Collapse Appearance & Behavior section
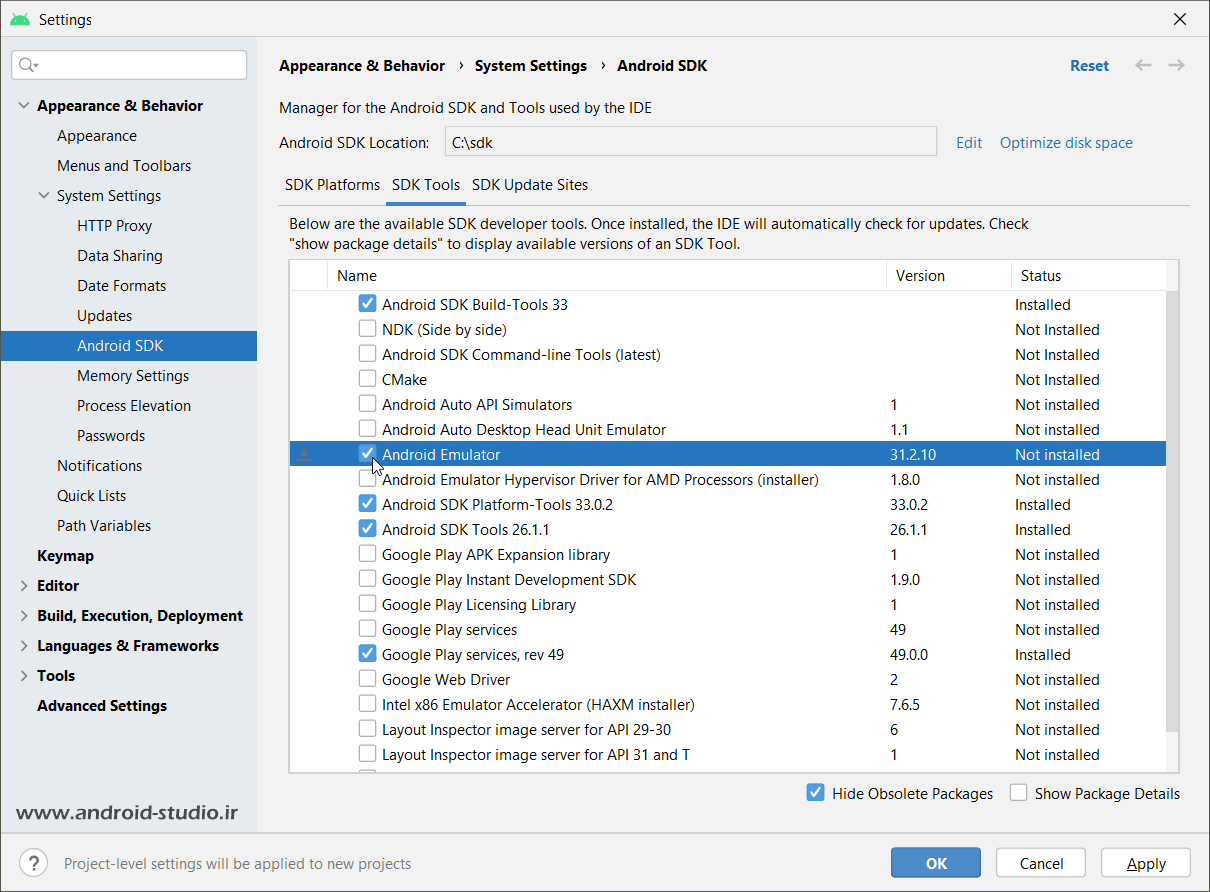This screenshot has height=892, width=1210. click(x=24, y=106)
